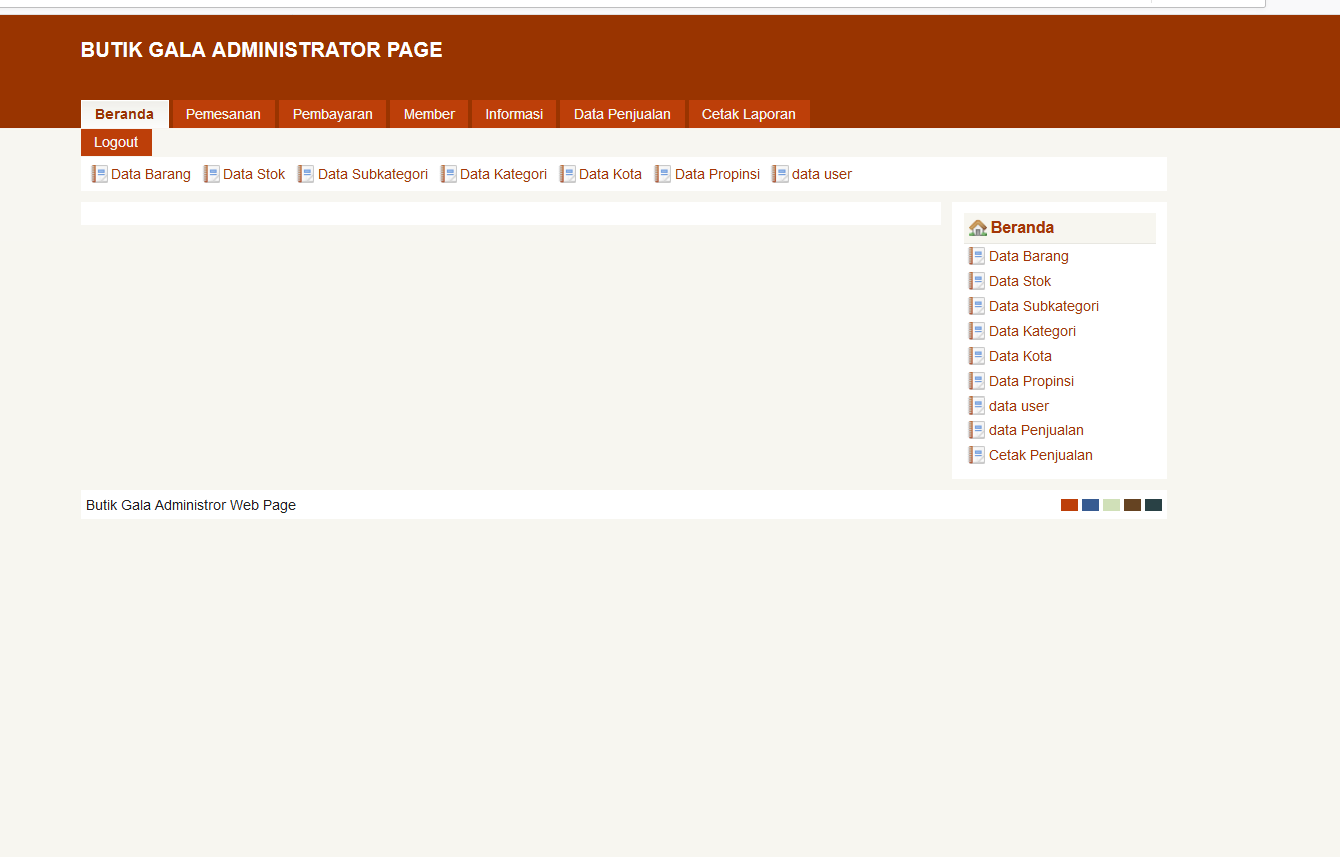Click the document icon next to Data Kategori in sidebar
This screenshot has width=1340, height=857.
tap(977, 330)
